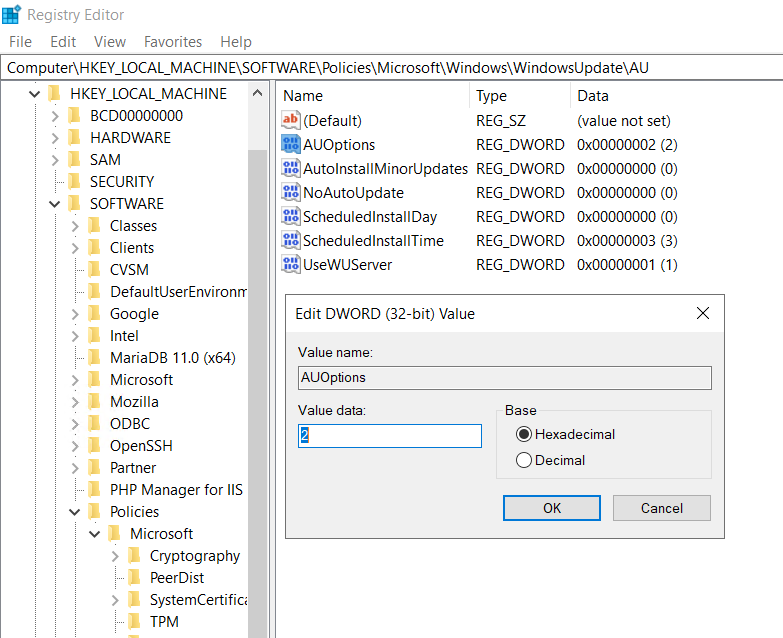This screenshot has height=638, width=783.
Task: Select the UseWUServer DWORD icon
Action: [291, 264]
